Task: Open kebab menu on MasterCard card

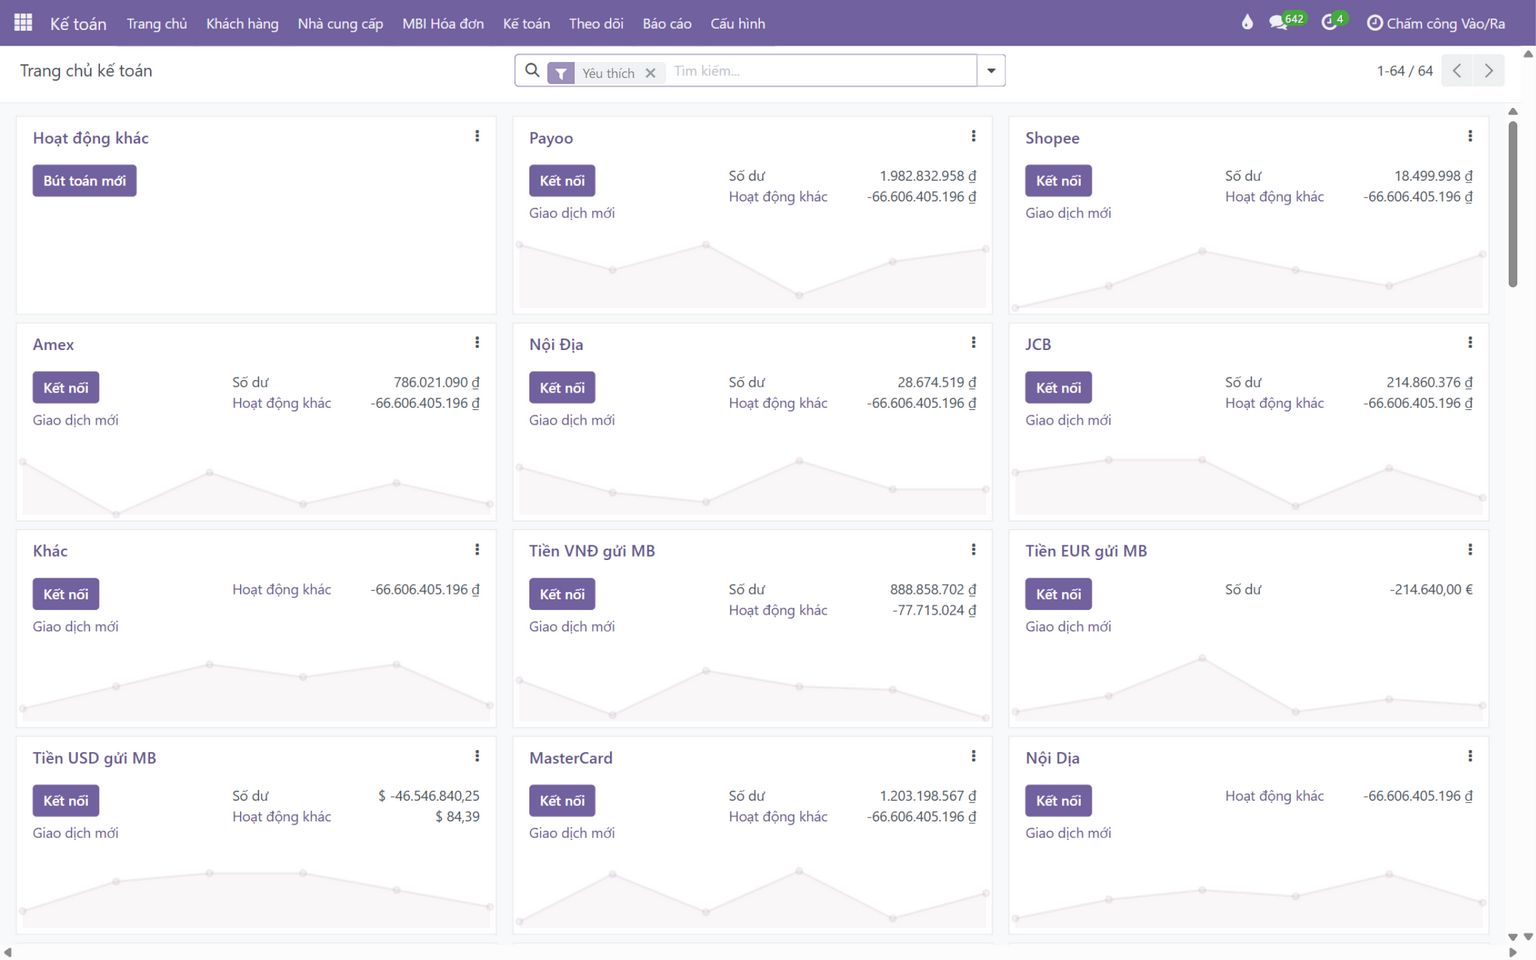Action: (973, 757)
